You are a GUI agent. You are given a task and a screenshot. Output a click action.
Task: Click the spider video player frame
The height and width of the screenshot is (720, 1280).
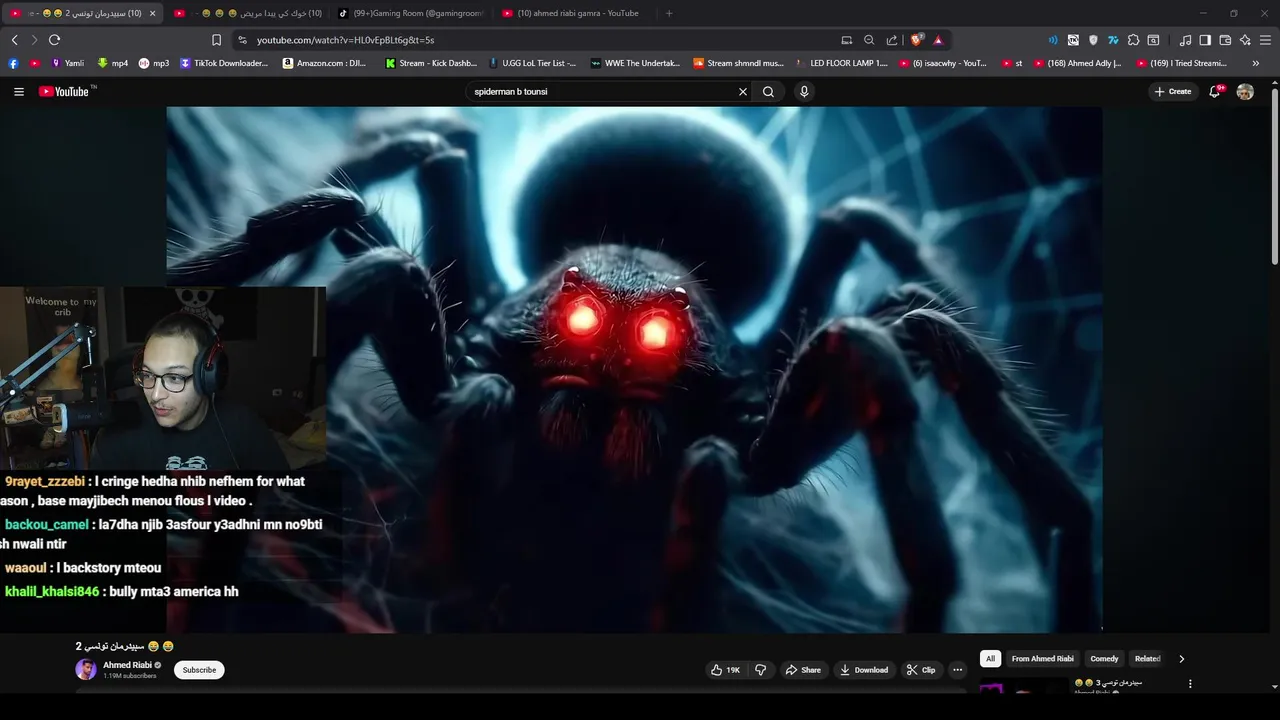pyautogui.click(x=634, y=369)
